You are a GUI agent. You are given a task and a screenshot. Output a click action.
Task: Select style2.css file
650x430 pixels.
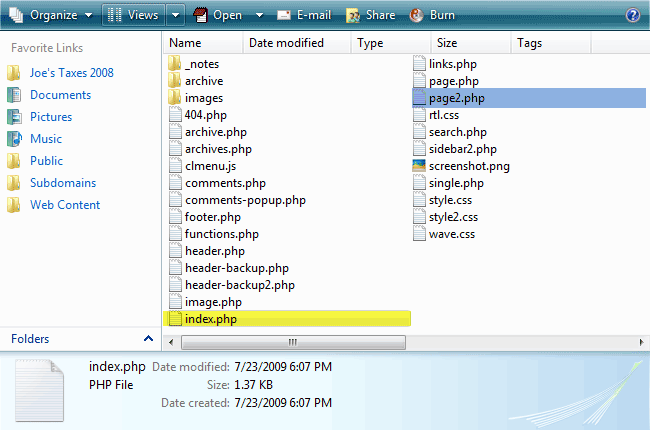pos(446,217)
